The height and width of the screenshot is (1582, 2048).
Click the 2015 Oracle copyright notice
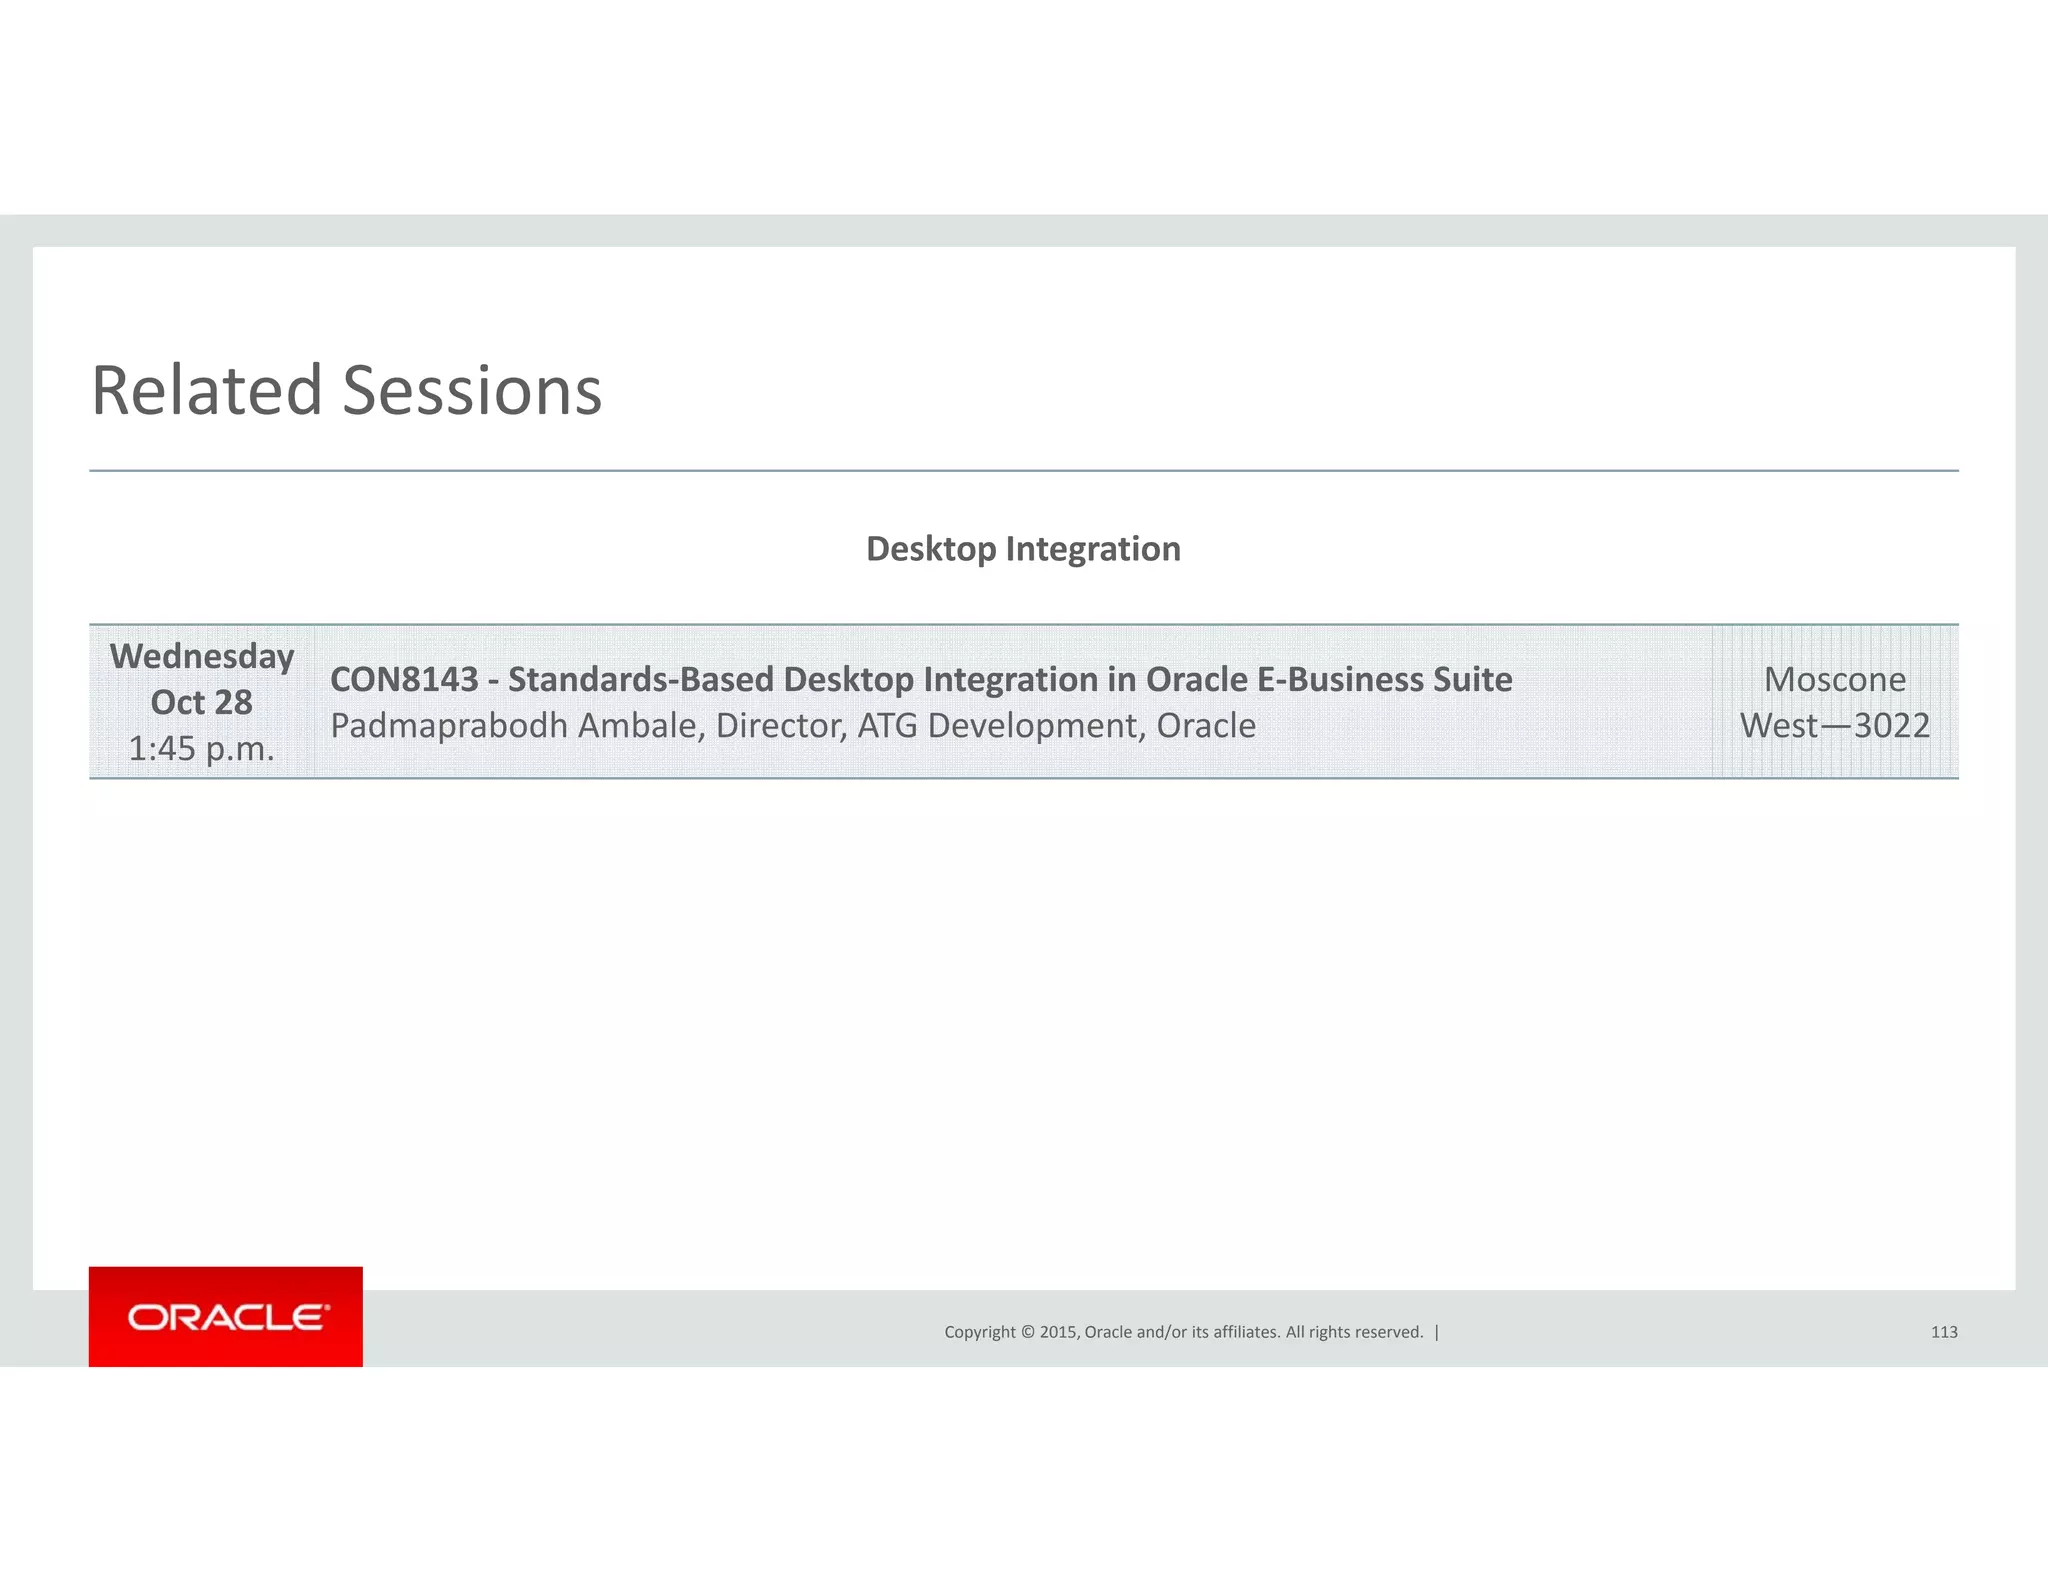point(1184,1332)
